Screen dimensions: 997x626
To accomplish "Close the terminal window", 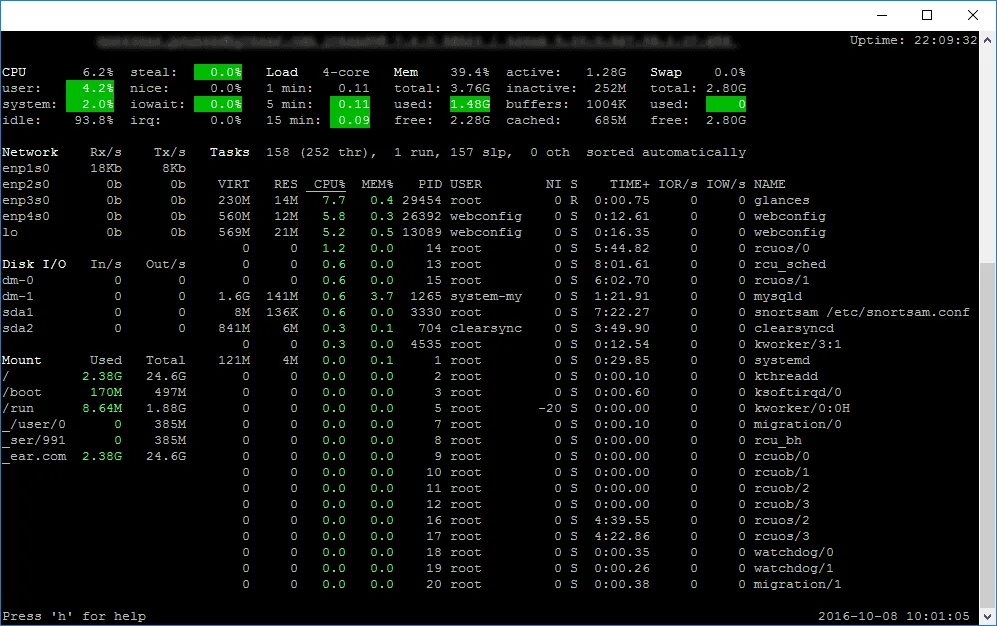I will pyautogui.click(x=973, y=15).
